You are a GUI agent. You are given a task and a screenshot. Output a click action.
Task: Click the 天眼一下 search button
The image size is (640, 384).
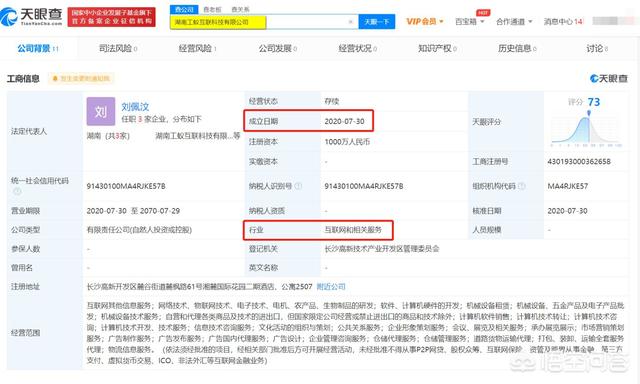[x=377, y=22]
